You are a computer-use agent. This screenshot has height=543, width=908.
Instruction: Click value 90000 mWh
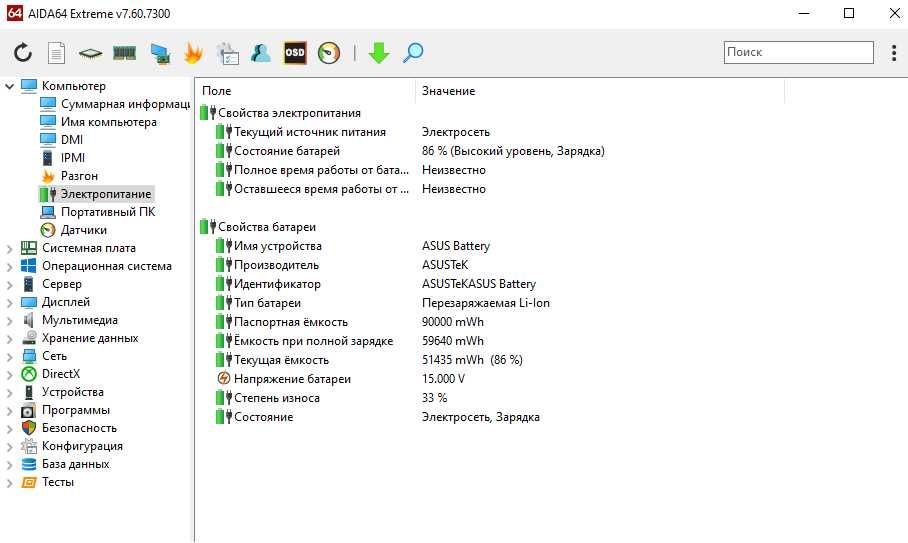(x=453, y=322)
